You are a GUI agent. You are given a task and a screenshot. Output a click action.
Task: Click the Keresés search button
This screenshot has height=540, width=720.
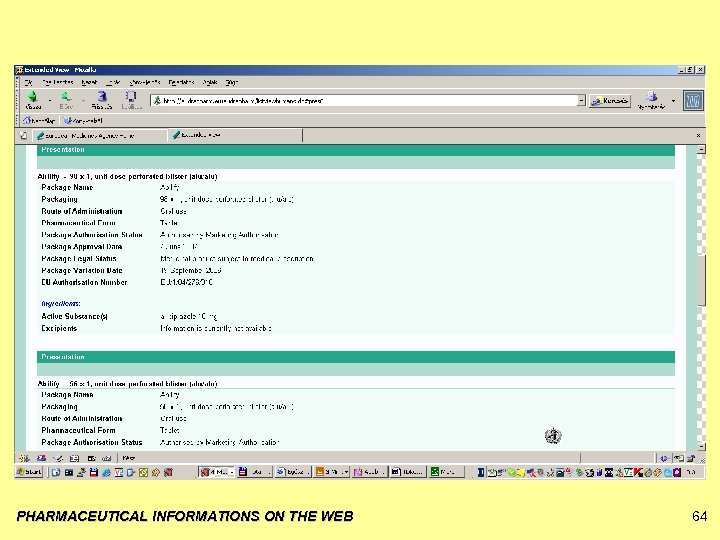tap(610, 101)
